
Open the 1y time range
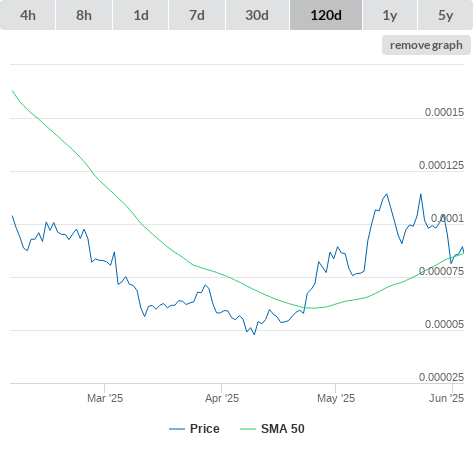pos(390,15)
